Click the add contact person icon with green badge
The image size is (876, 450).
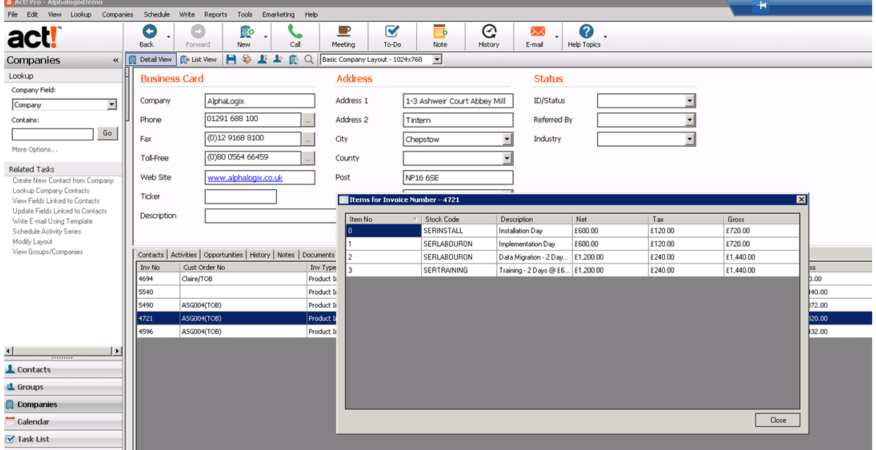tap(262, 59)
